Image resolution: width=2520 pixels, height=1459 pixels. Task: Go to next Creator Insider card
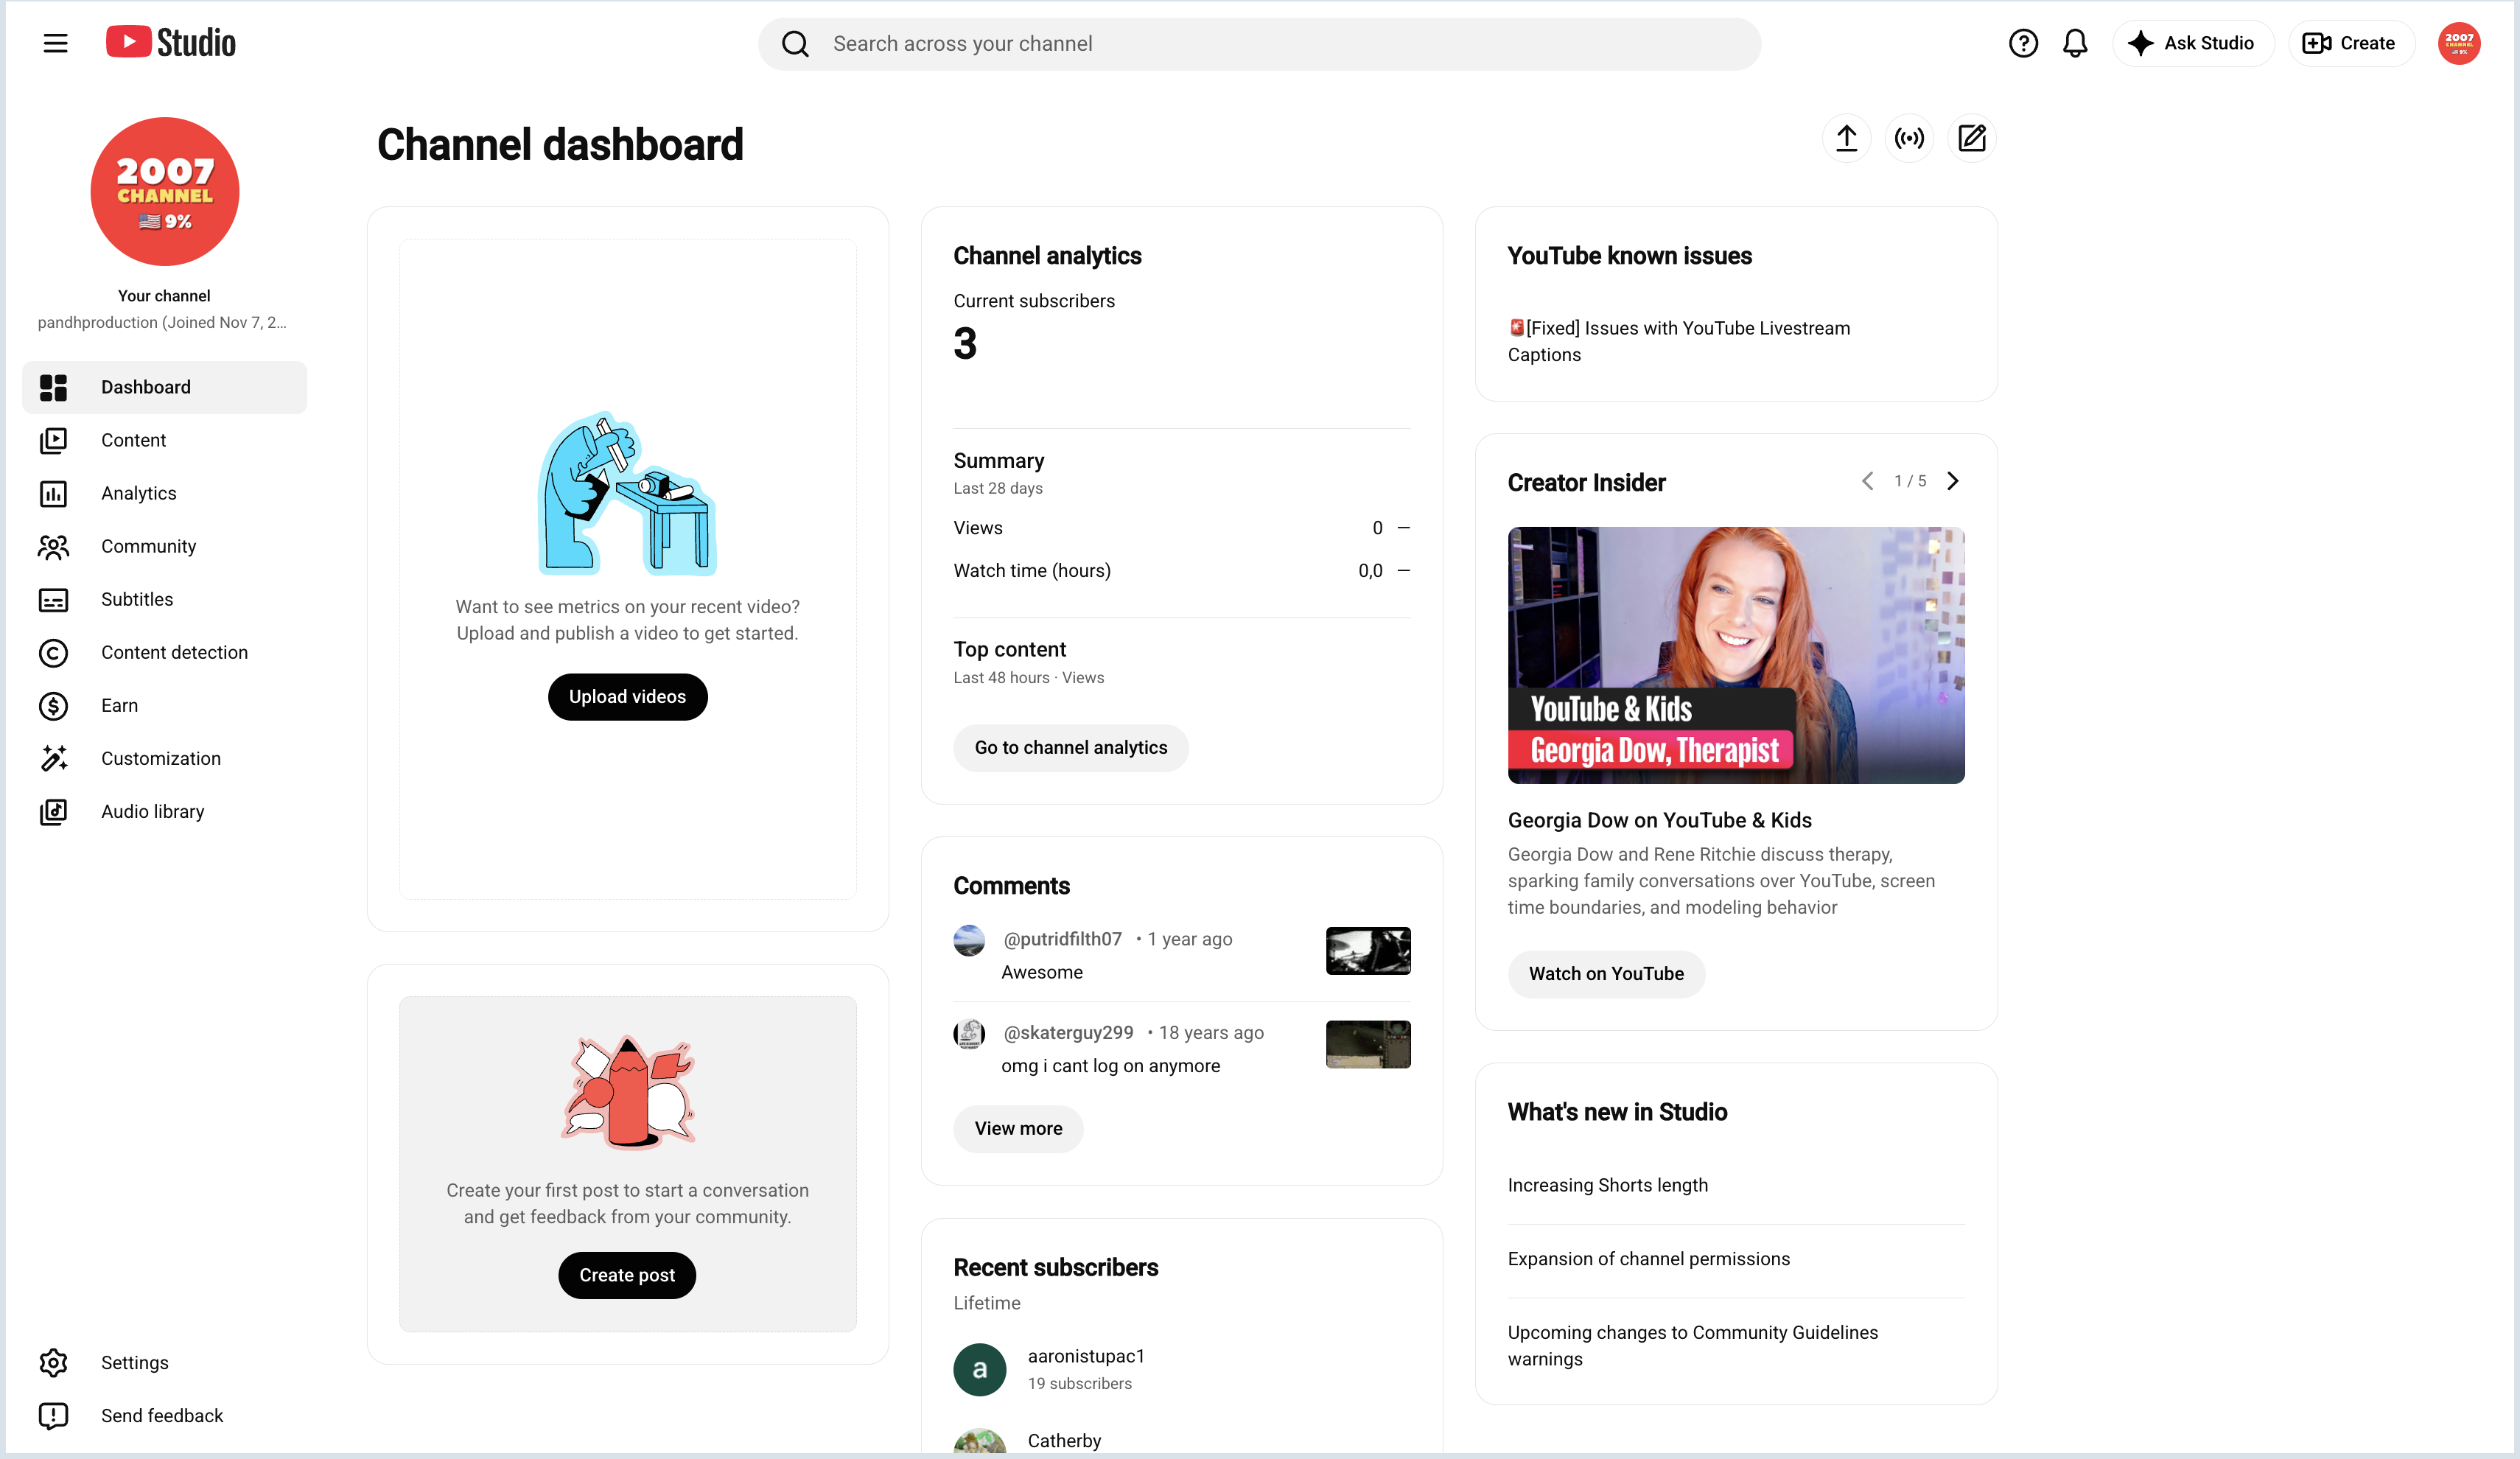1953,481
